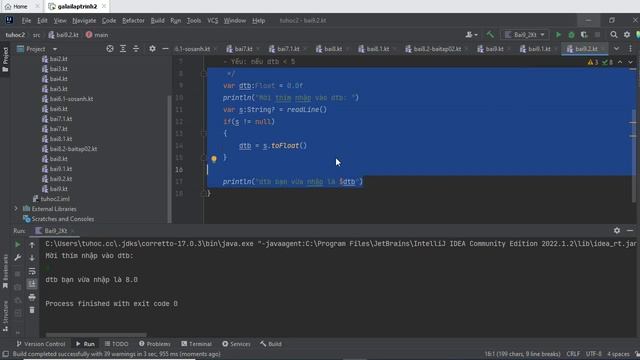The height and width of the screenshot is (360, 640).
Task: Expand External Libraries node
Action: coord(16,209)
